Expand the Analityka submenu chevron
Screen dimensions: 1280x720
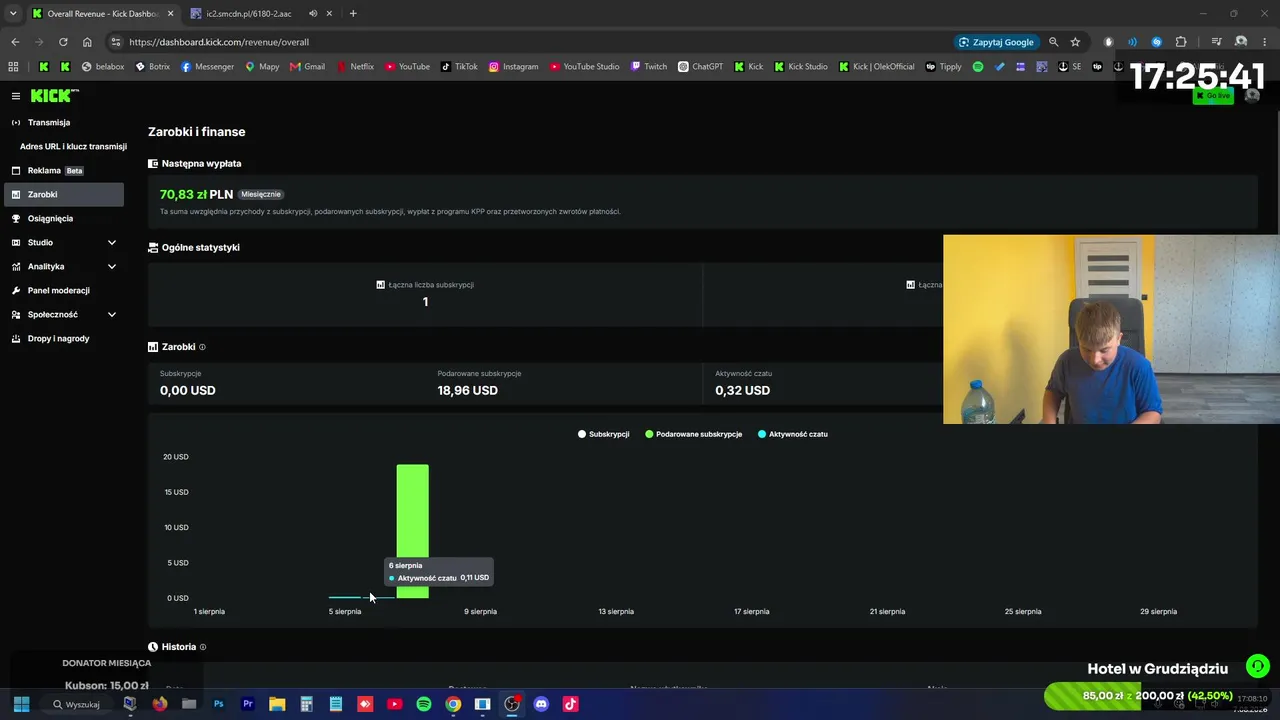coord(112,266)
